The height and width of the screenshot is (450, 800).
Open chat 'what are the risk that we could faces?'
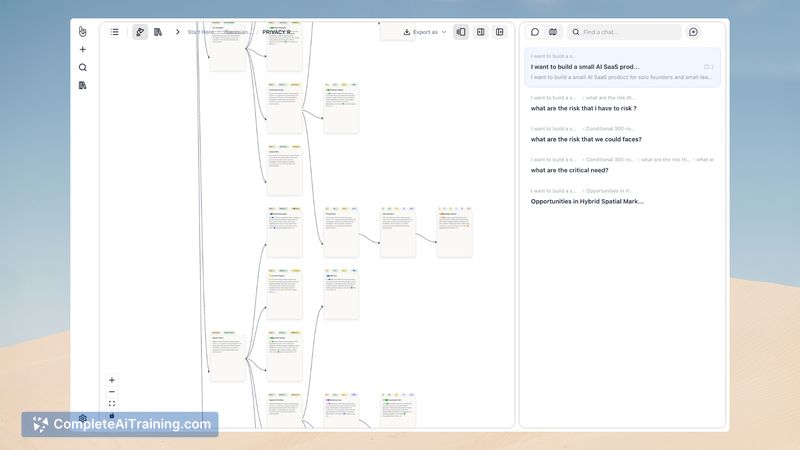(x=622, y=134)
